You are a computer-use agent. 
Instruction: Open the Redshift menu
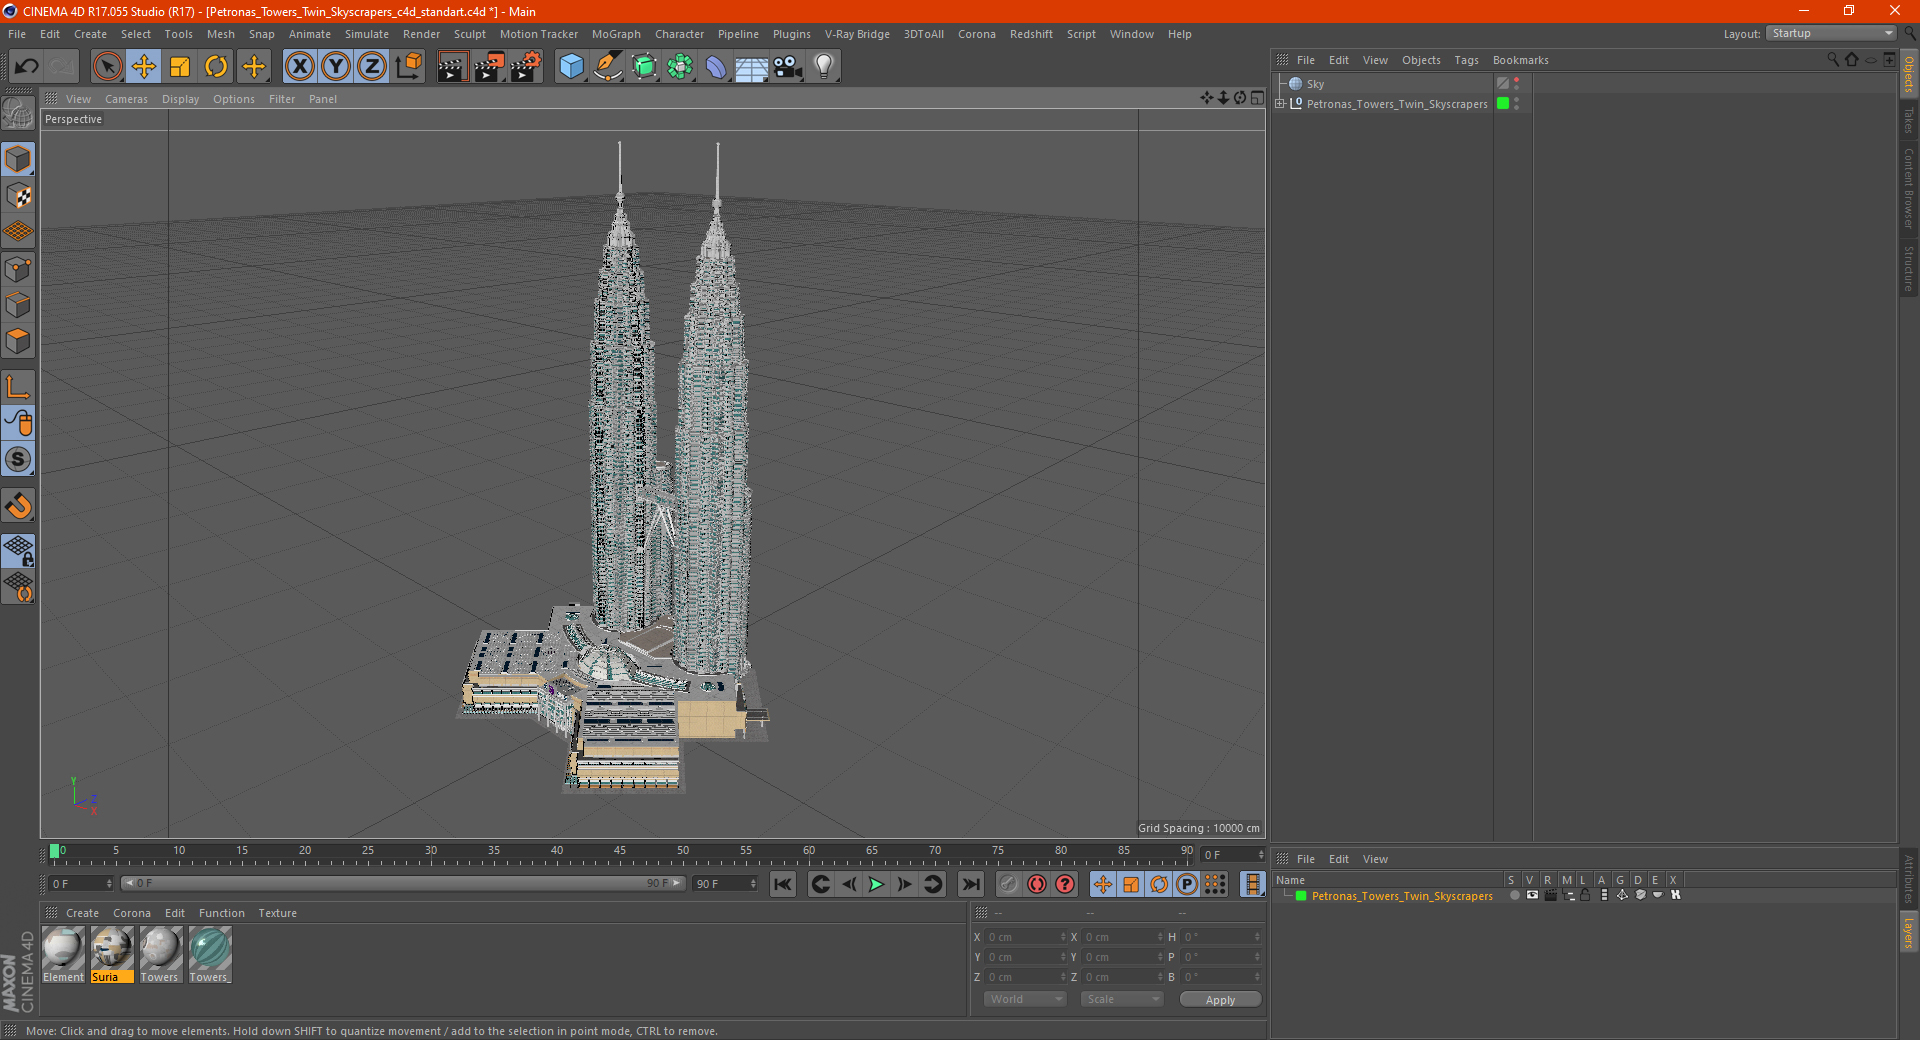pos(1031,34)
